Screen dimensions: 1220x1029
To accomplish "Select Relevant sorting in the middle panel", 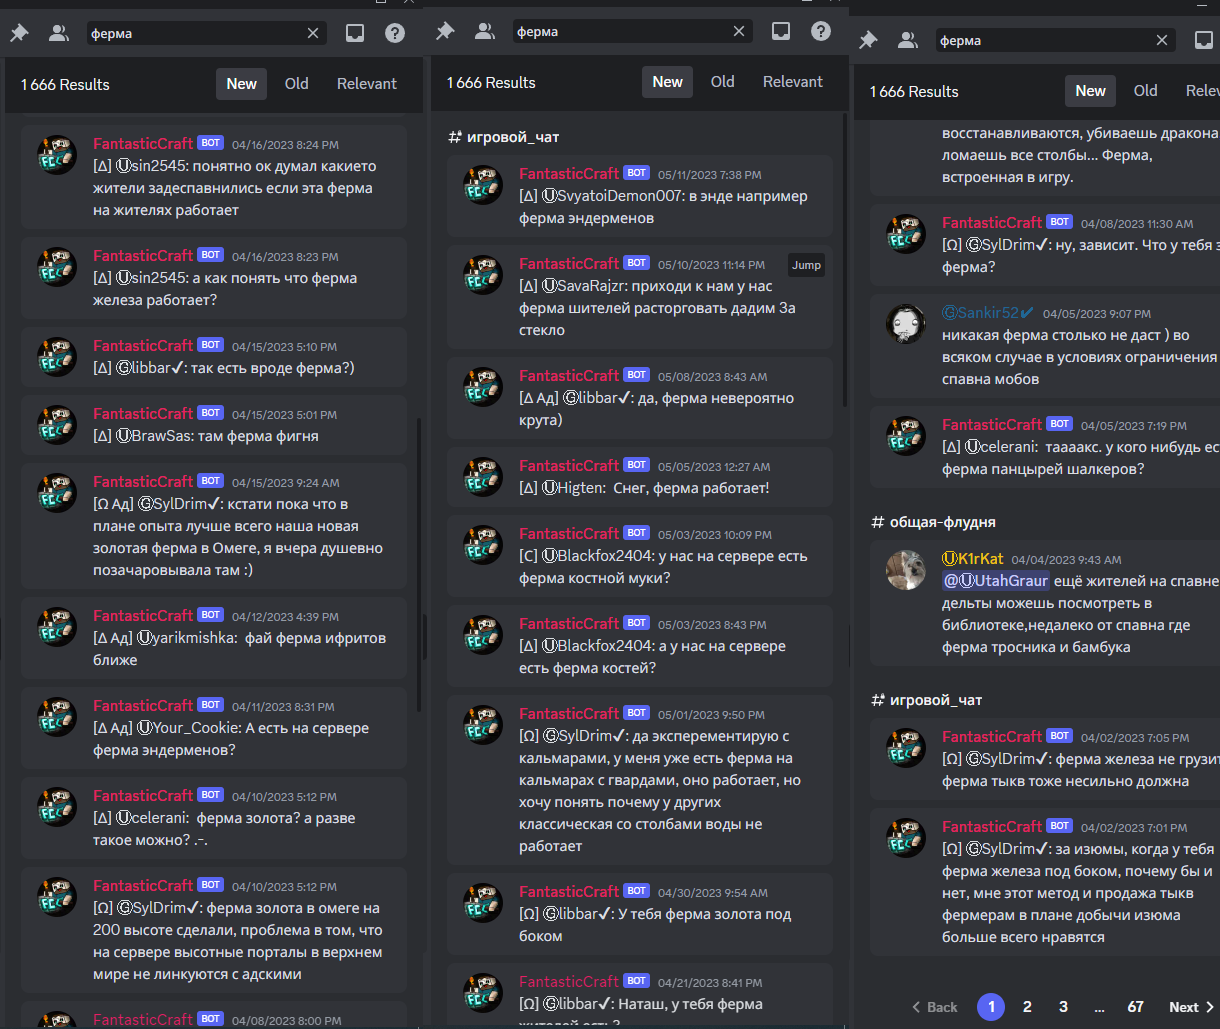I will (793, 82).
